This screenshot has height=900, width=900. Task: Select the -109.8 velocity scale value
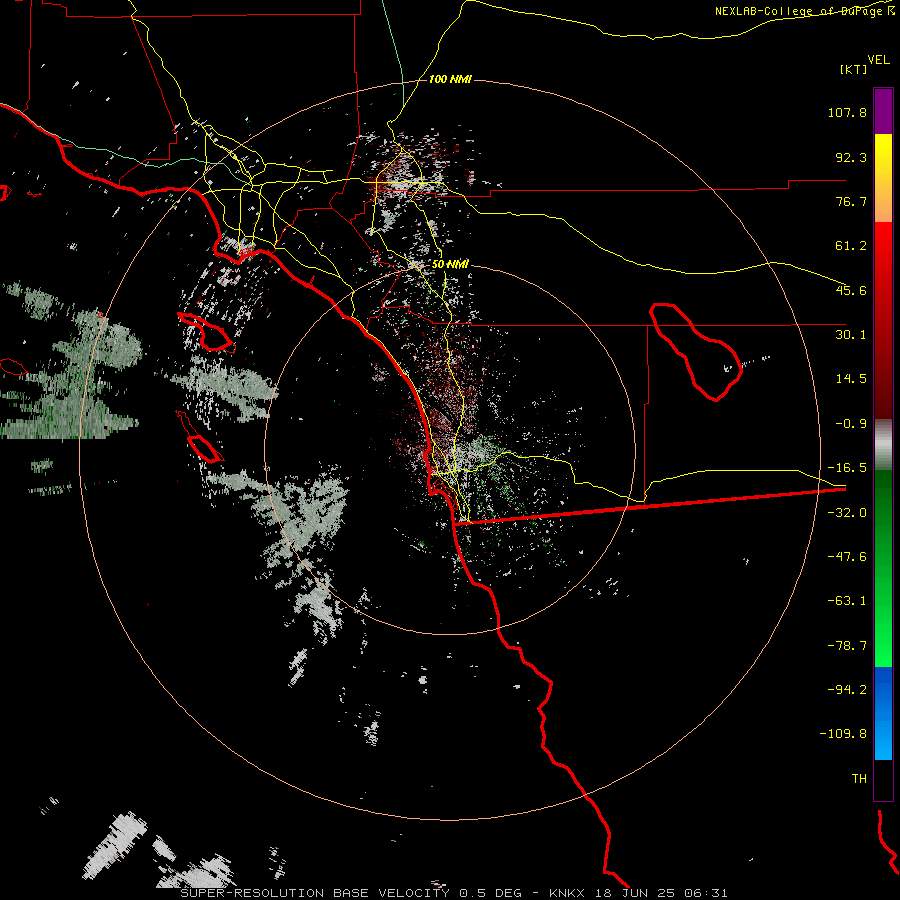point(843,734)
